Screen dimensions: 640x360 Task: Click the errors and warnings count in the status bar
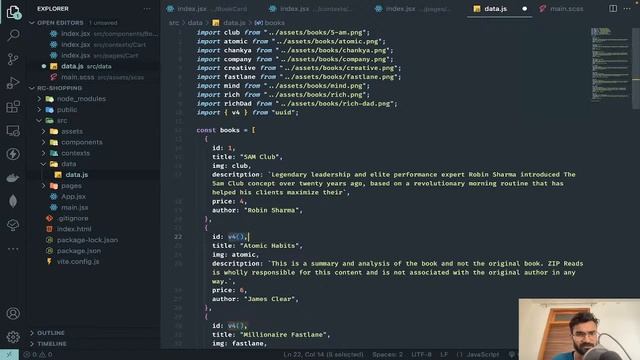coord(38,354)
